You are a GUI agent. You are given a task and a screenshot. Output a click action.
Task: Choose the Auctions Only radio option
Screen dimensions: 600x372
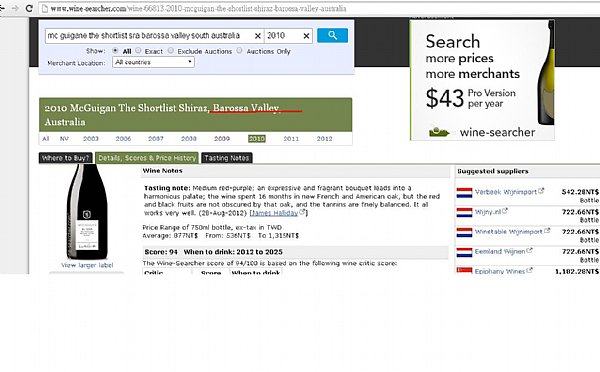240,51
